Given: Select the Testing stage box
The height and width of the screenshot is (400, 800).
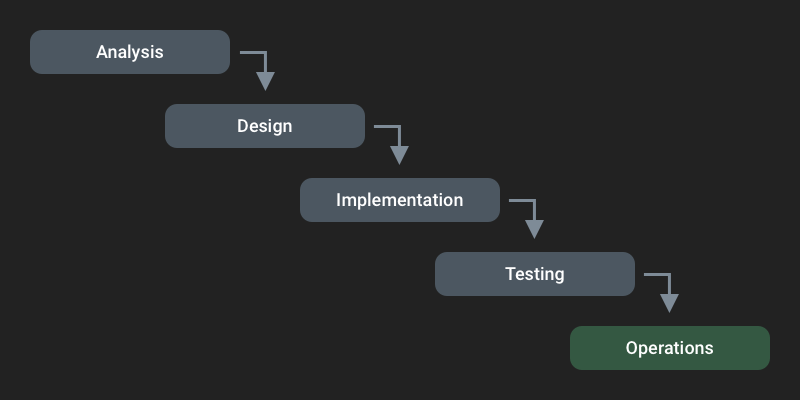Looking at the screenshot, I should 535,274.
